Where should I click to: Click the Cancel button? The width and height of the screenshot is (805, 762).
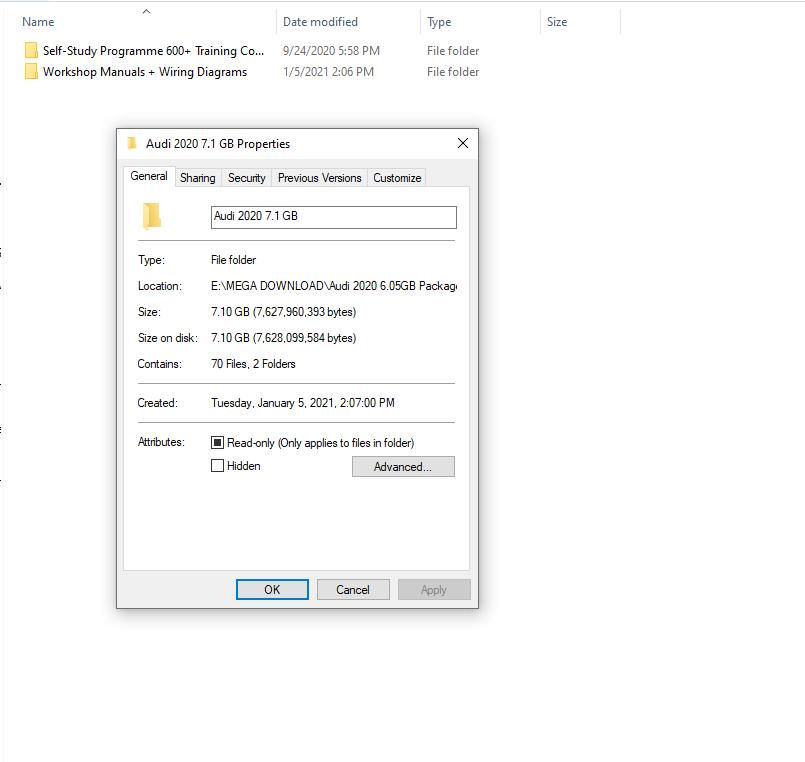click(x=353, y=589)
